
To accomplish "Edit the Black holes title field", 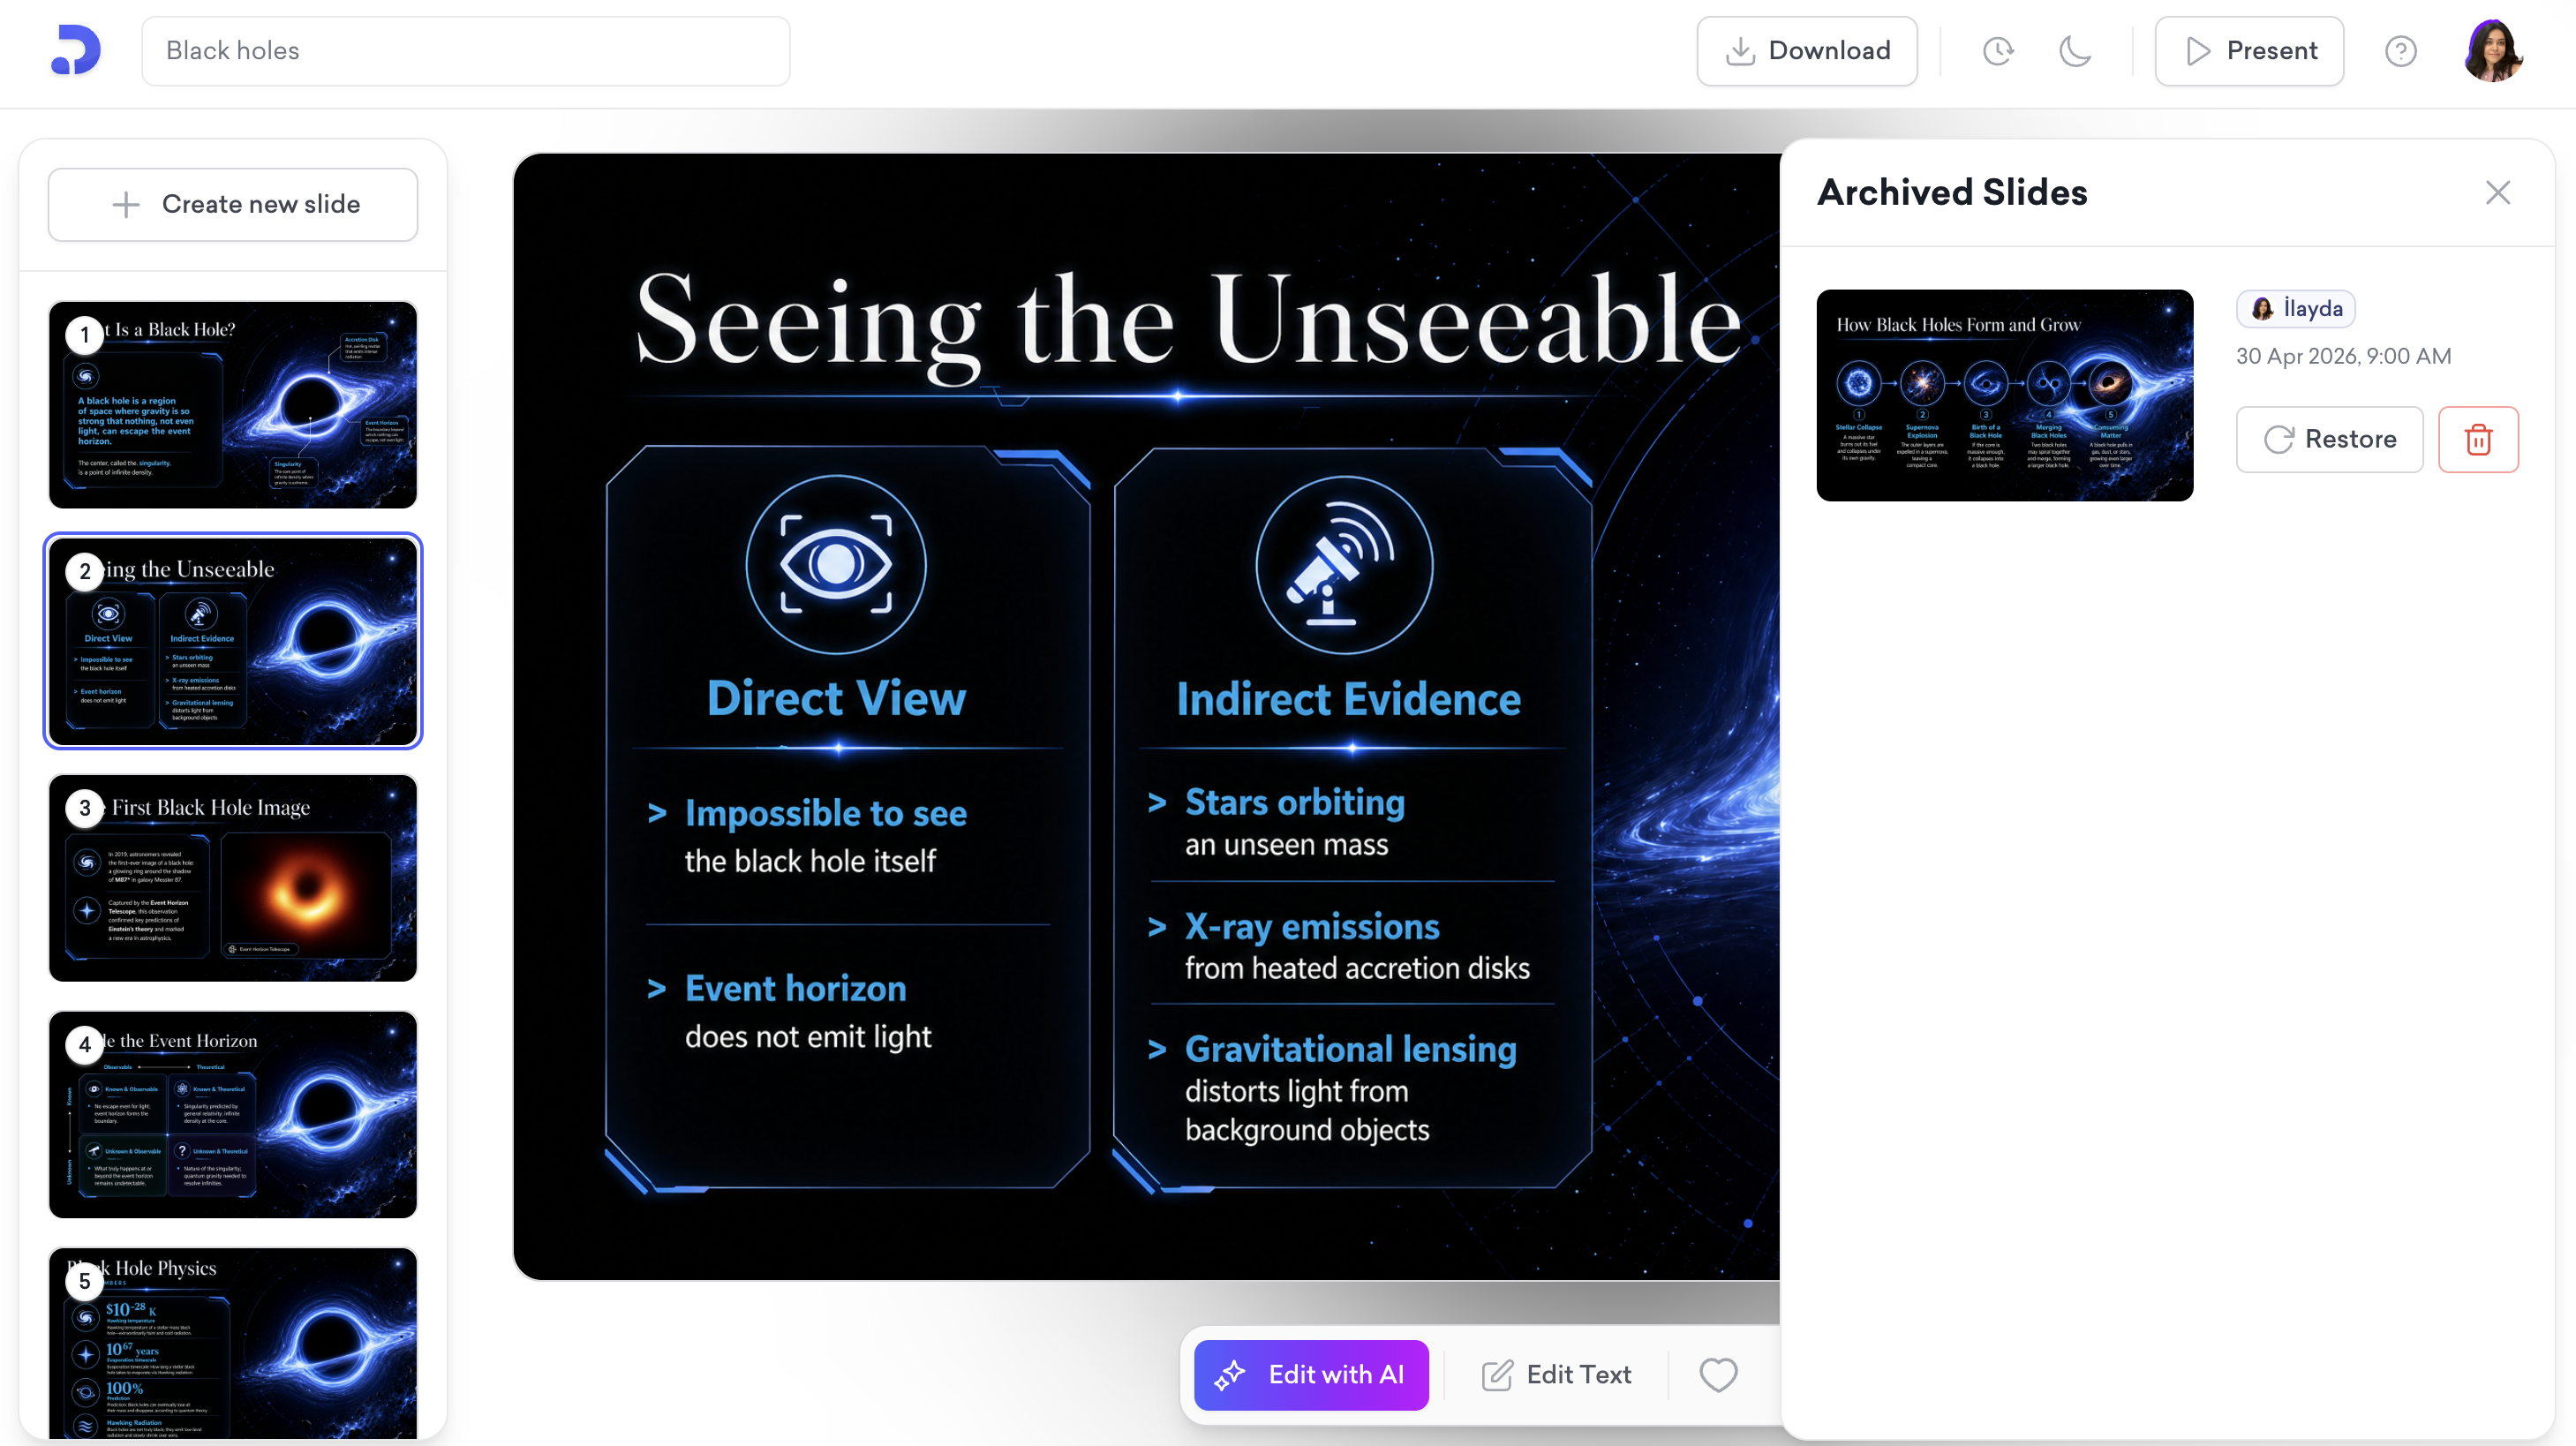I will pyautogui.click(x=465, y=51).
